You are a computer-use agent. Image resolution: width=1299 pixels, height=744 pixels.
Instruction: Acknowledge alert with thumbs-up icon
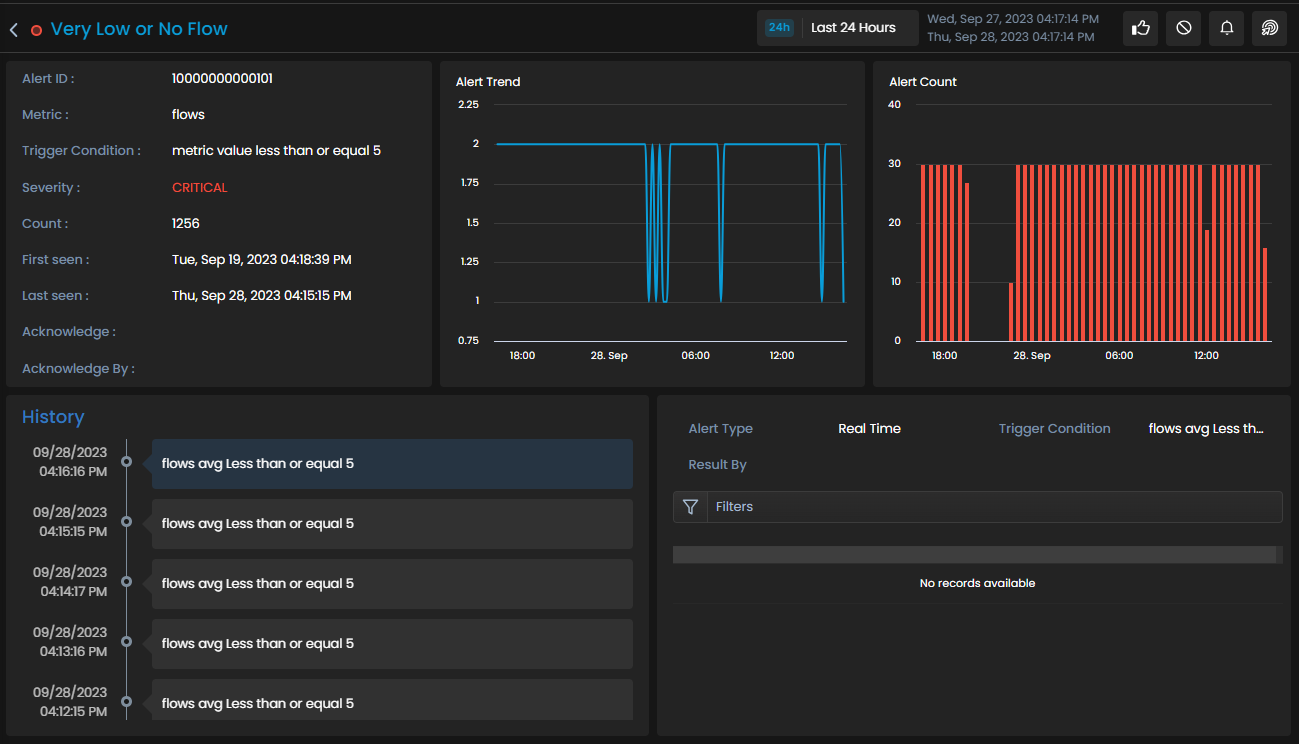coord(1140,28)
